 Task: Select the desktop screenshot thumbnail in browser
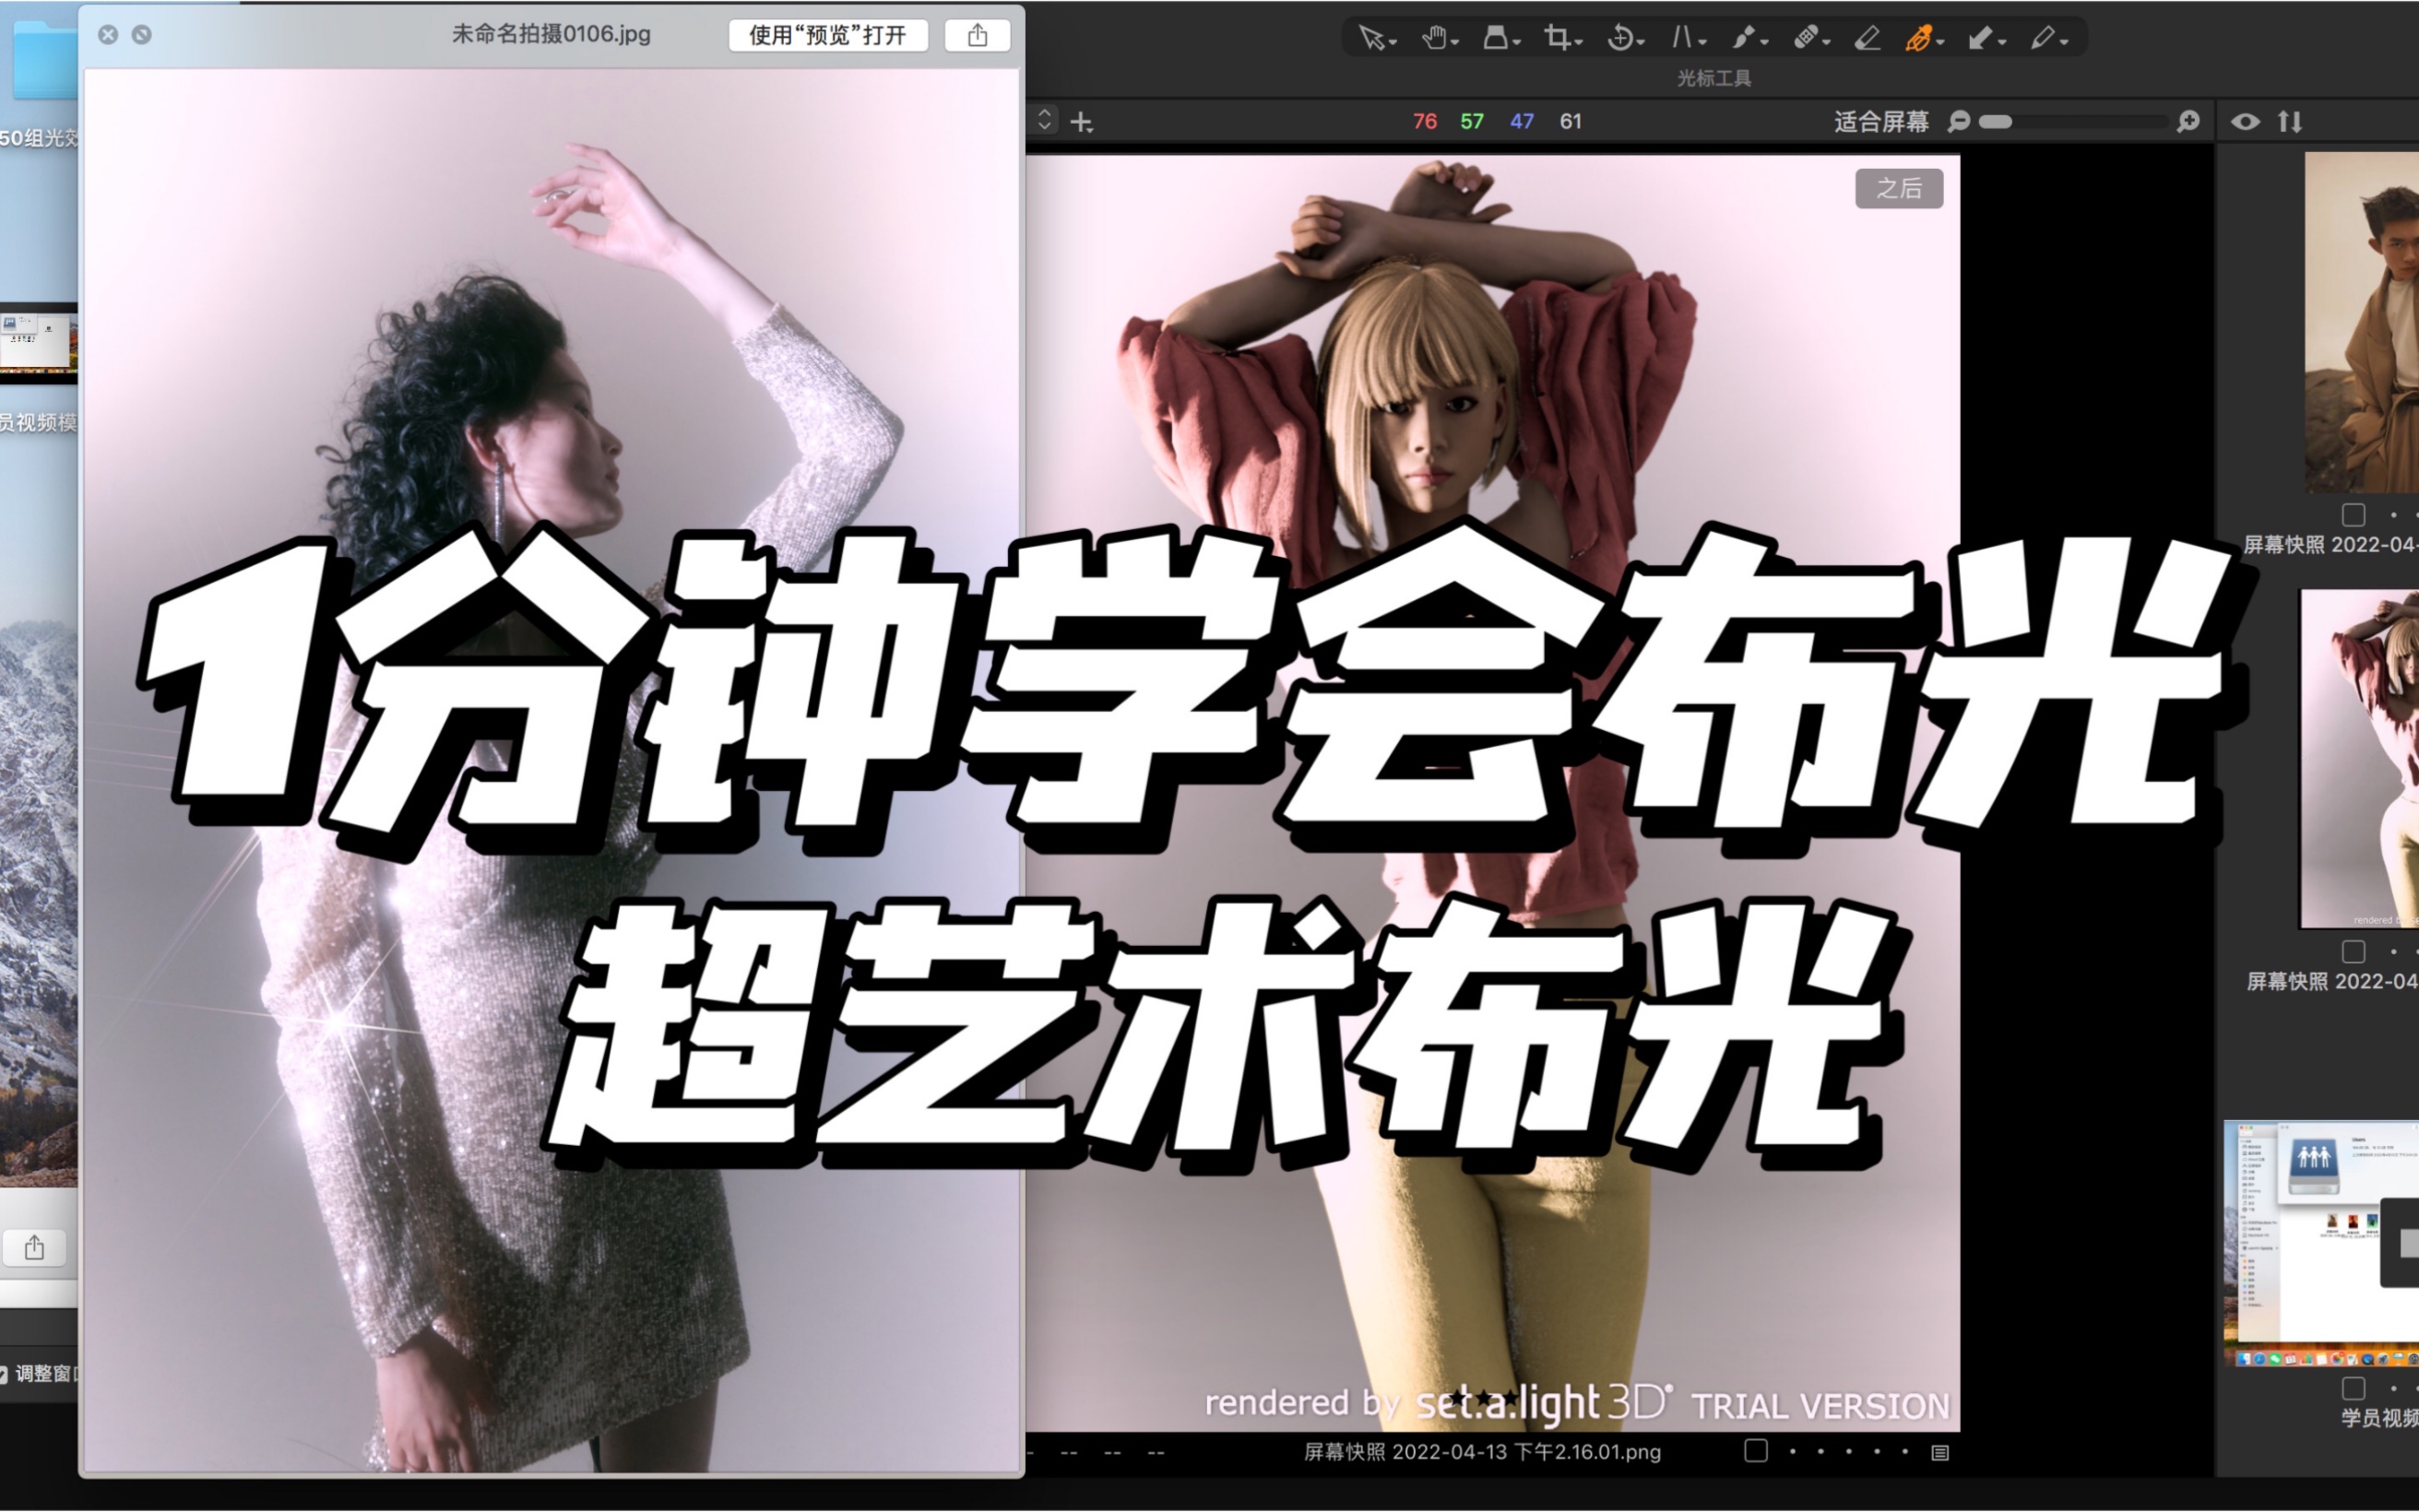click(2321, 1243)
